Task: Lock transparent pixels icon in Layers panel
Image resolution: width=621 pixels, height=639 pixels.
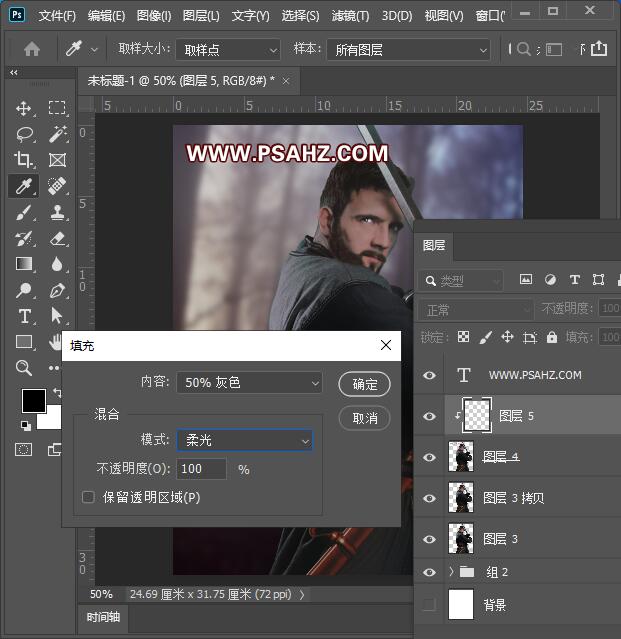Action: (x=463, y=337)
